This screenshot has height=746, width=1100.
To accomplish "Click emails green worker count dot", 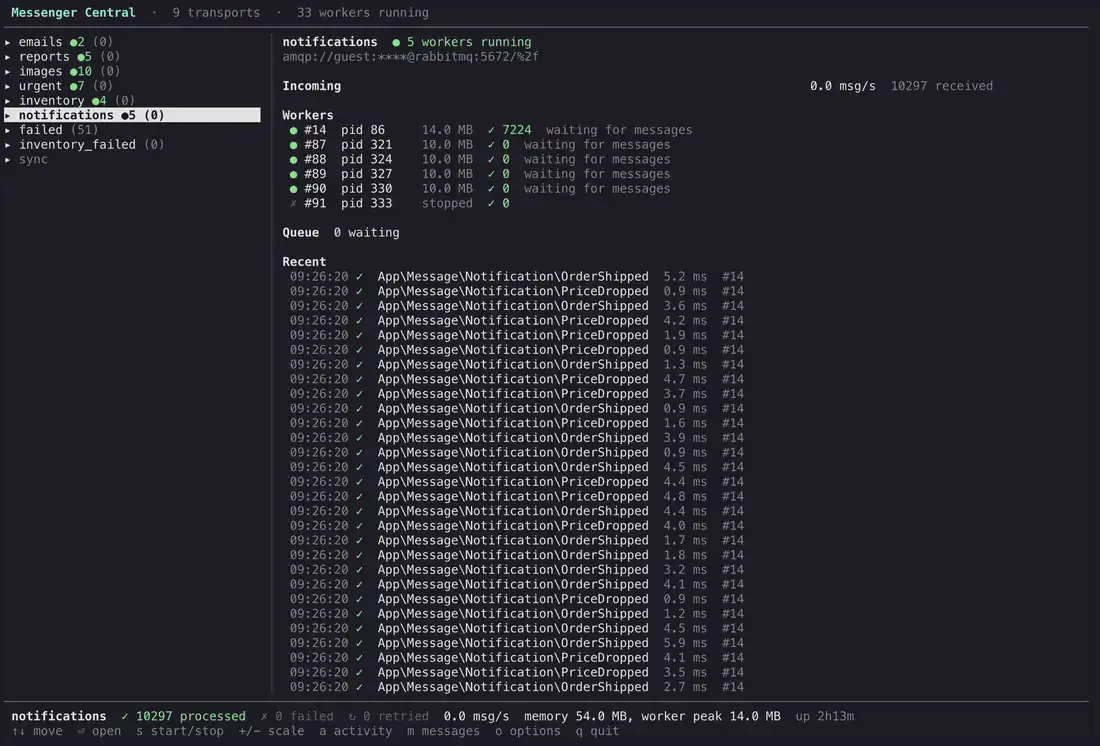I will coord(73,43).
